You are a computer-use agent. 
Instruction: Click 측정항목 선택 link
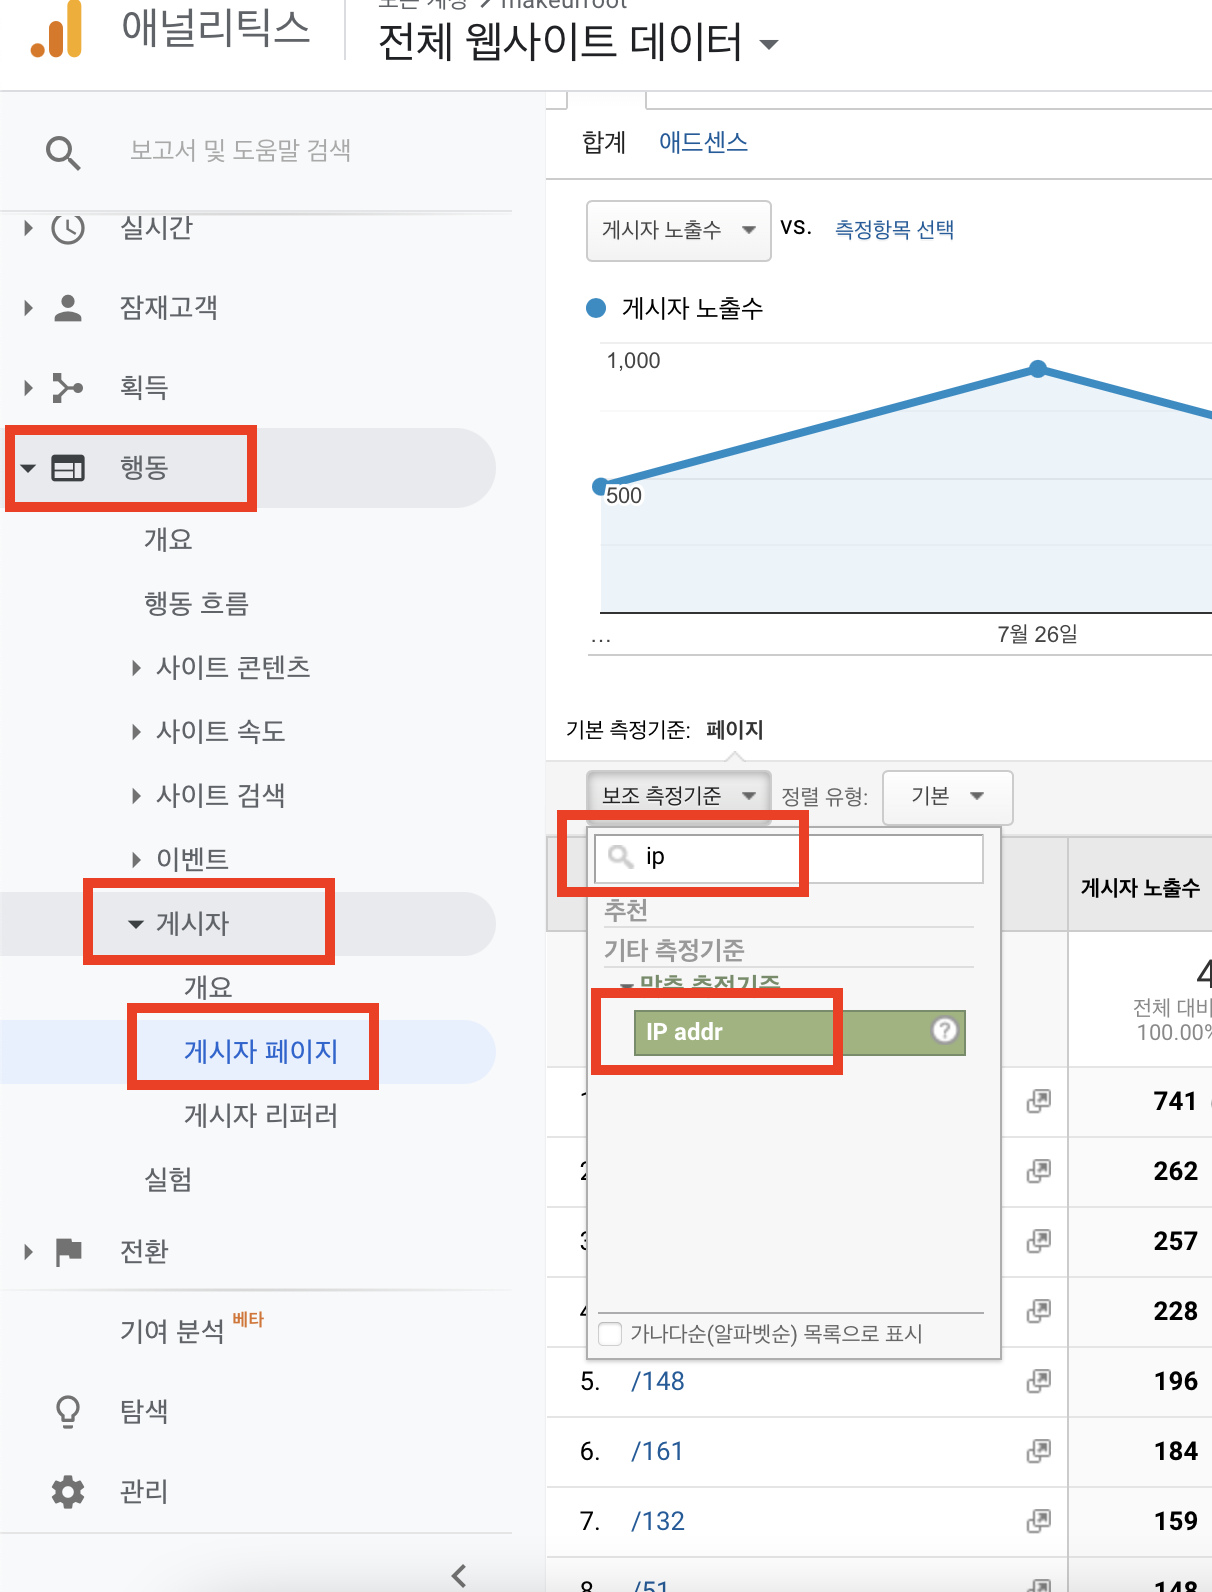click(x=894, y=230)
